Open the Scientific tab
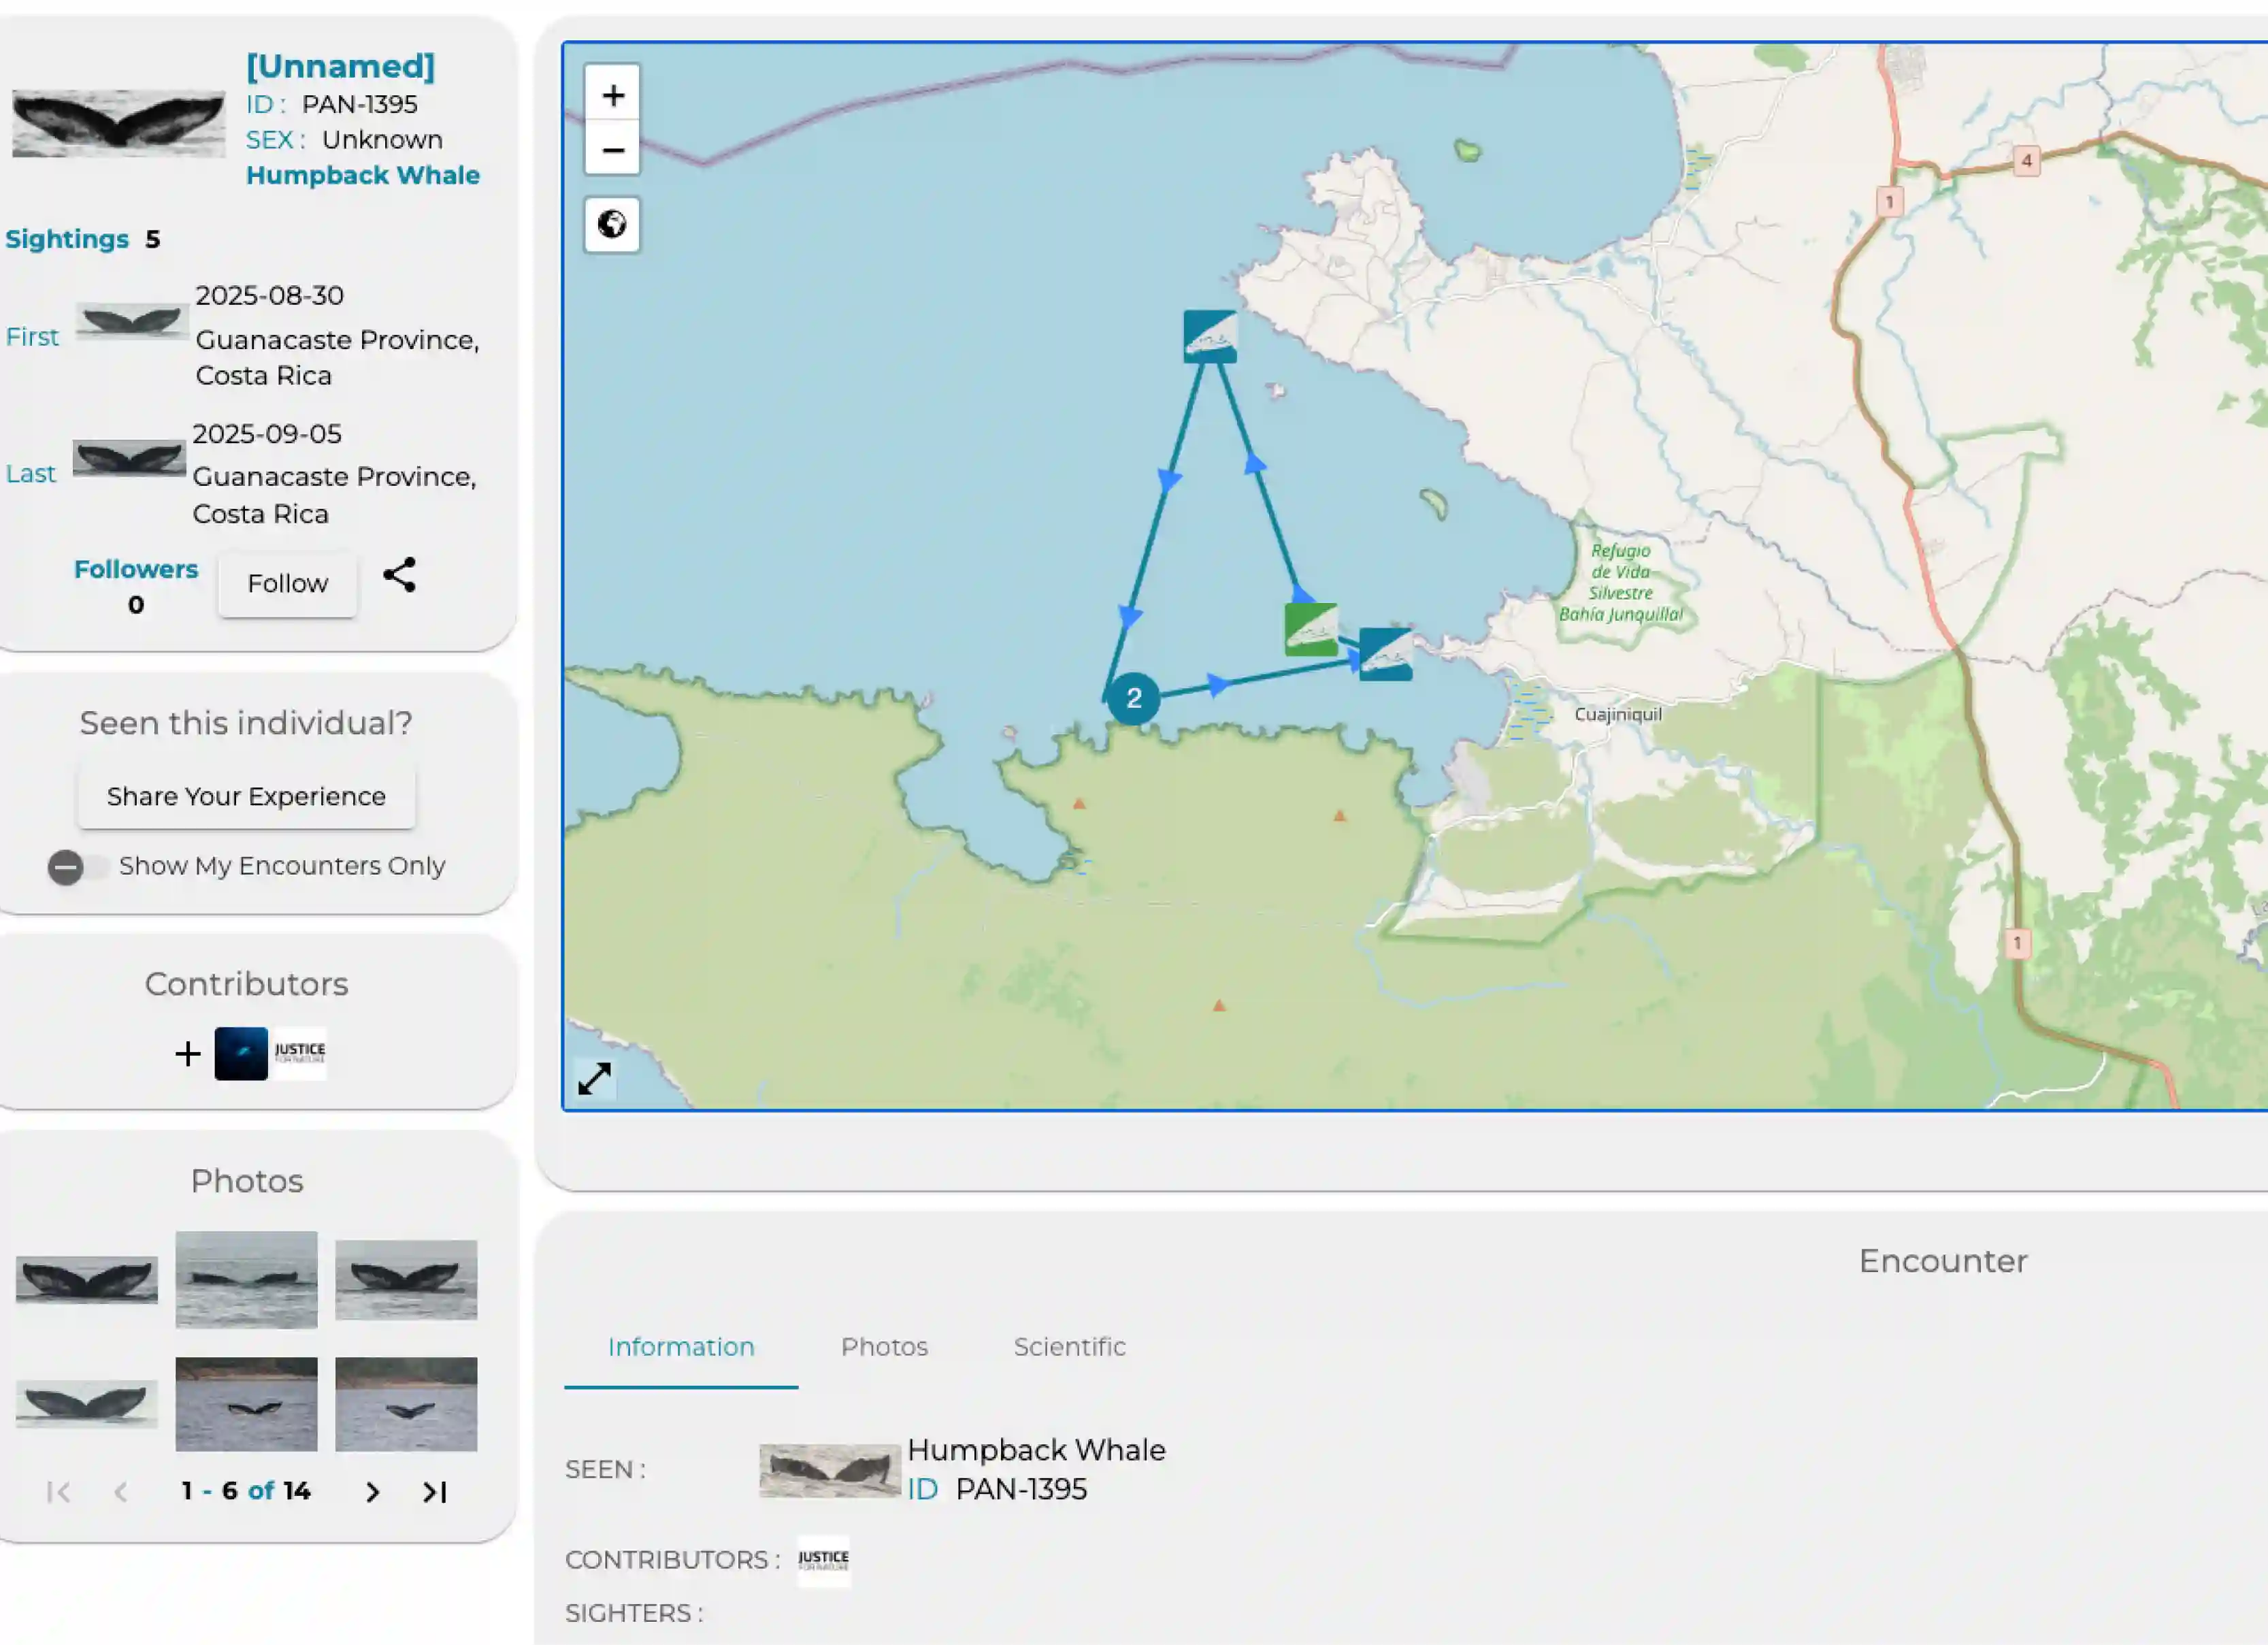This screenshot has height=1645, width=2268. (x=1069, y=1347)
